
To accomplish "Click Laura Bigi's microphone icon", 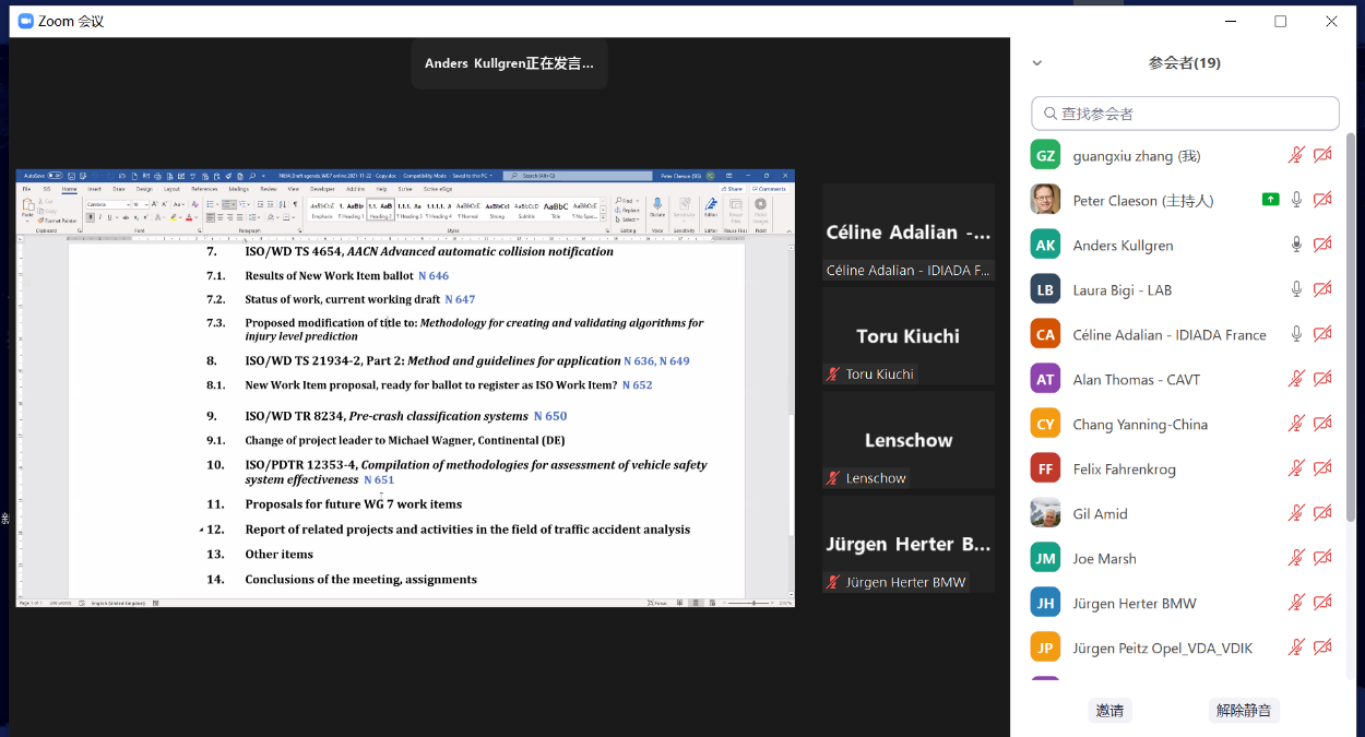I will click(1296, 290).
